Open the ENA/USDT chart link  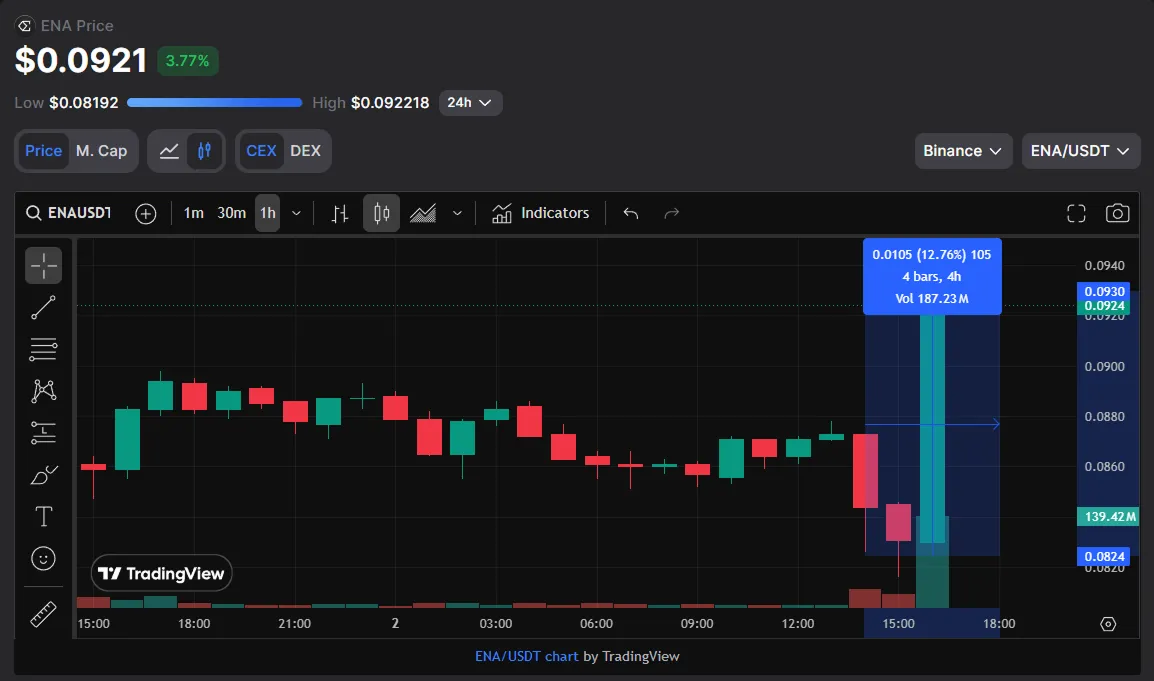526,656
